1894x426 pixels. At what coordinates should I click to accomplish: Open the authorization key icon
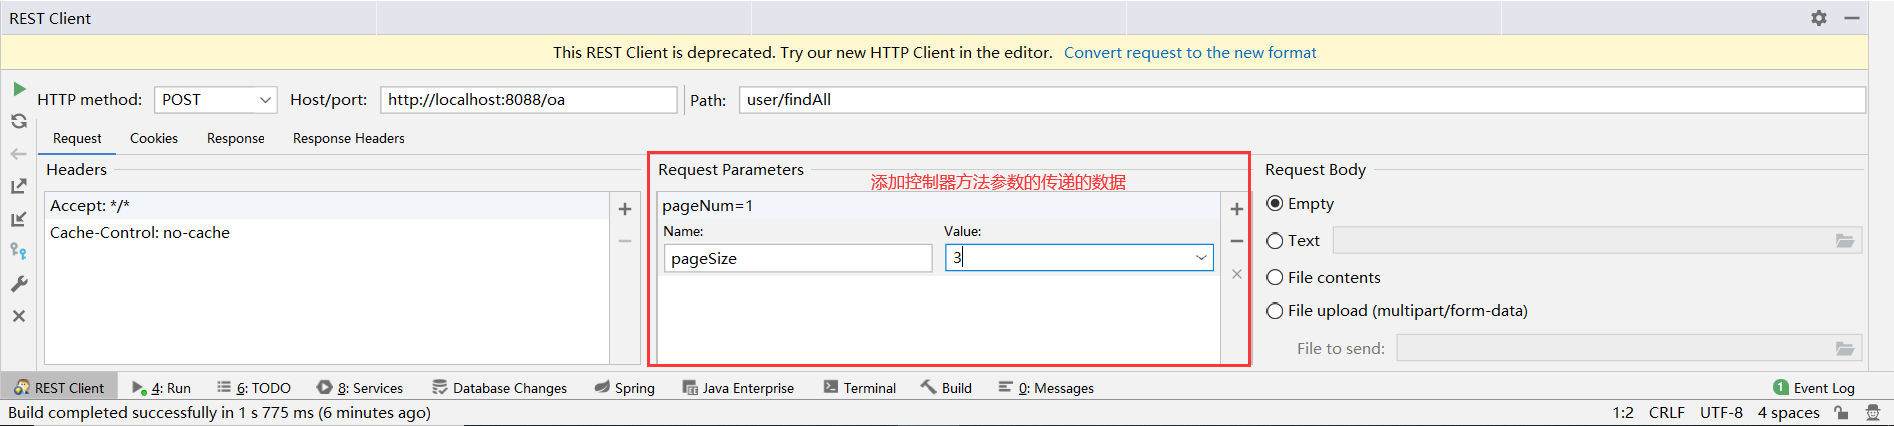(x=19, y=251)
